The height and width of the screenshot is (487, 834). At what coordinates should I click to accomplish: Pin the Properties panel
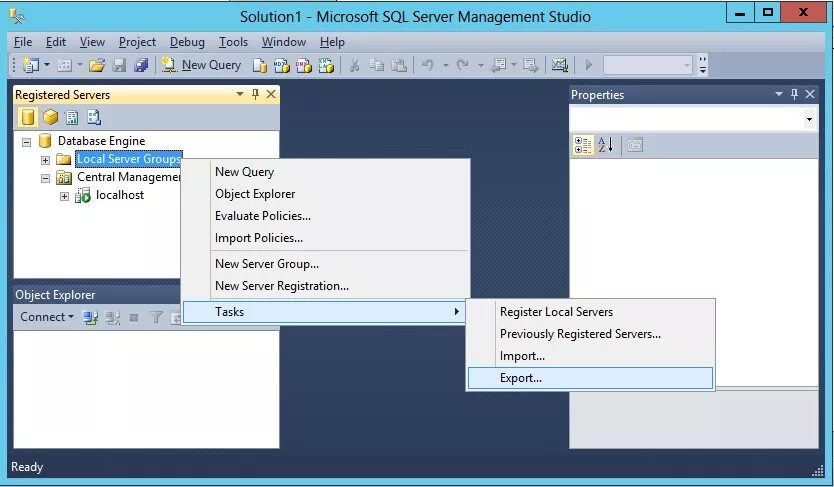(x=794, y=94)
